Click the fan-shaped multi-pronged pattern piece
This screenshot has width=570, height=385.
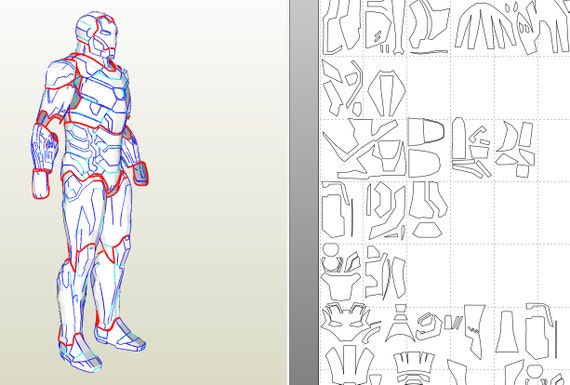pyautogui.click(x=485, y=26)
